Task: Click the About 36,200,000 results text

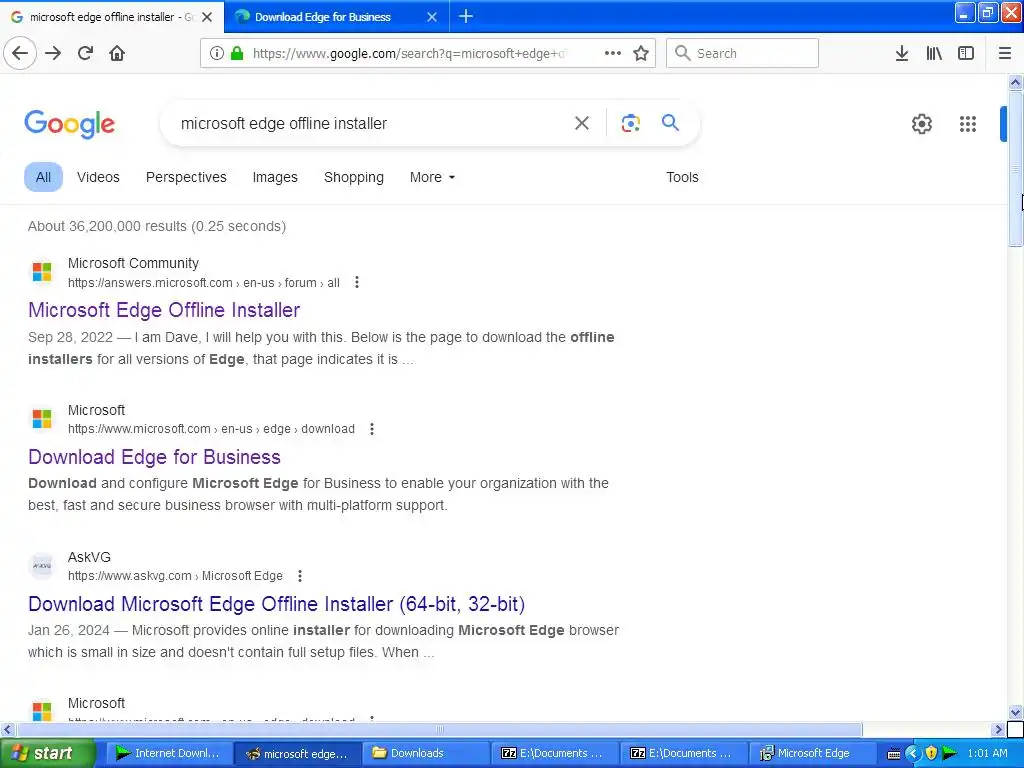Action: click(x=157, y=226)
